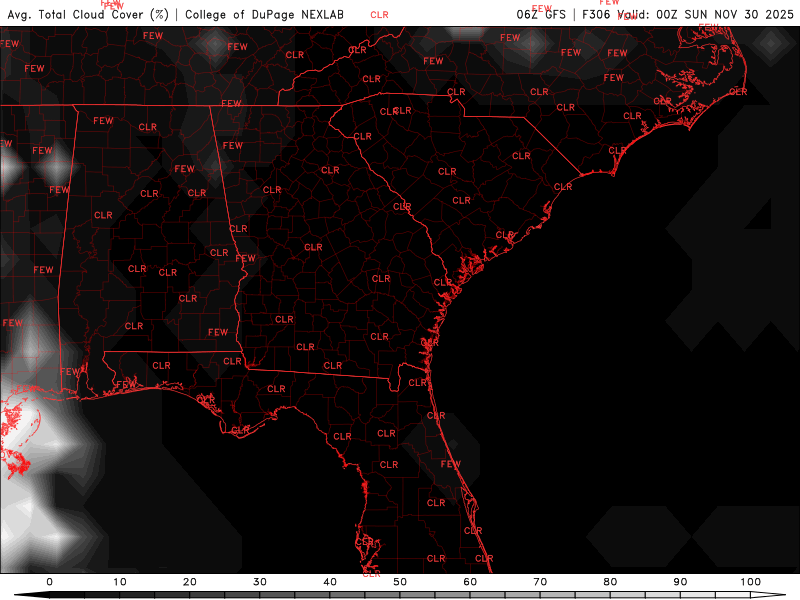Click the legend value '0'
The width and height of the screenshot is (800, 600).
(x=49, y=582)
